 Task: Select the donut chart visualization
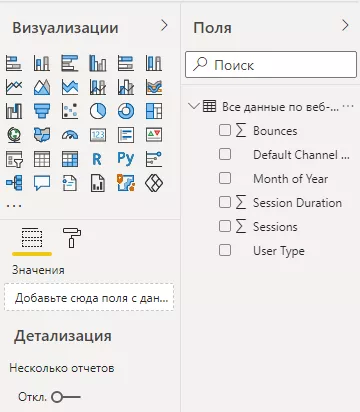pyautogui.click(x=126, y=111)
